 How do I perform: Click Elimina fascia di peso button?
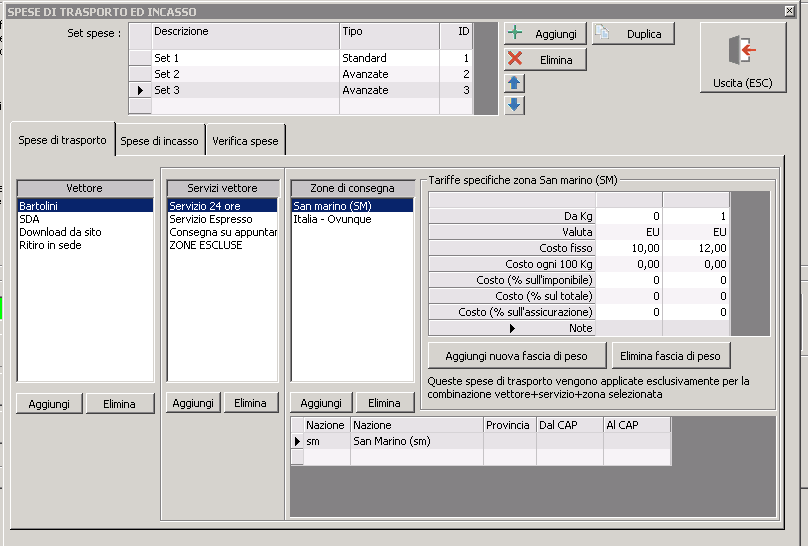[x=670, y=355]
